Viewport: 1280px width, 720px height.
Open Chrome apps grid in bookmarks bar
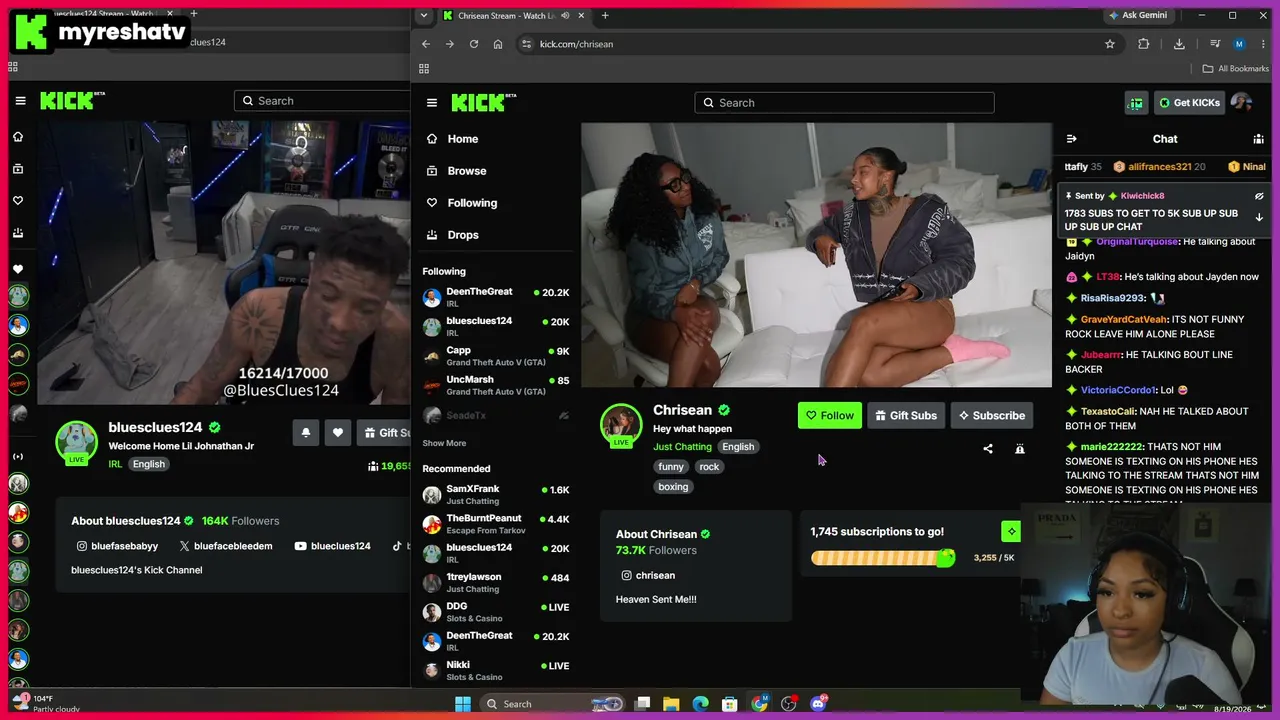coord(424,68)
